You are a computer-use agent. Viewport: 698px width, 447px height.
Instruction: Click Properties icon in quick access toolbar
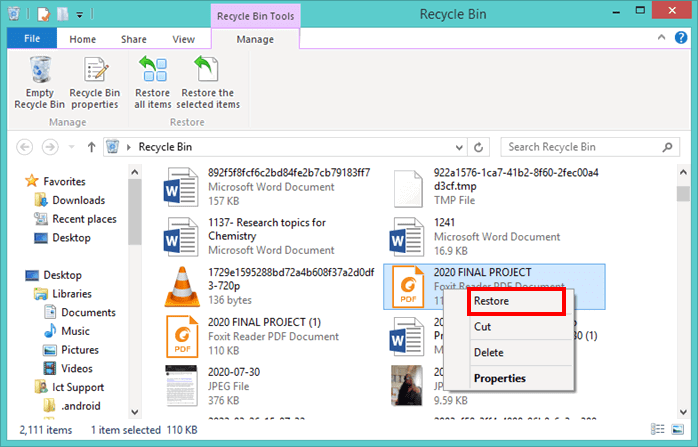tap(43, 14)
